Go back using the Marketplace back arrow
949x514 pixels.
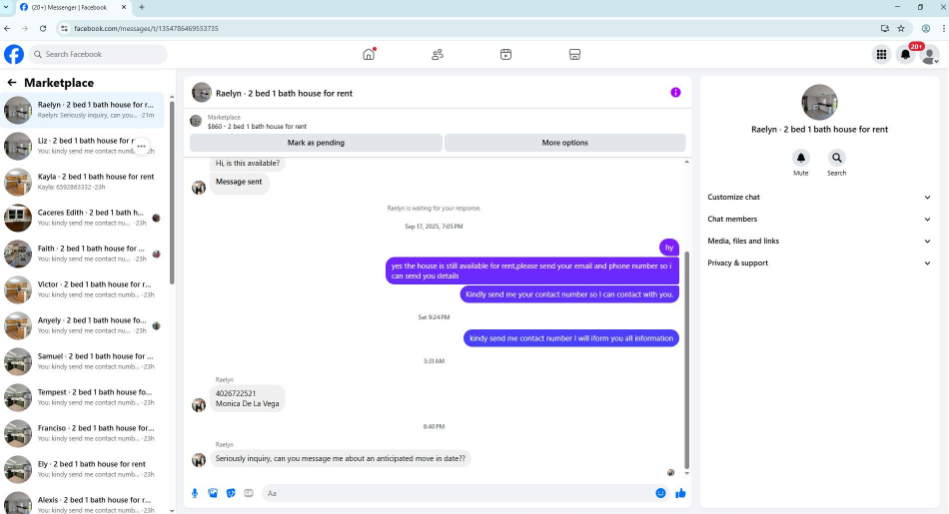(x=11, y=83)
